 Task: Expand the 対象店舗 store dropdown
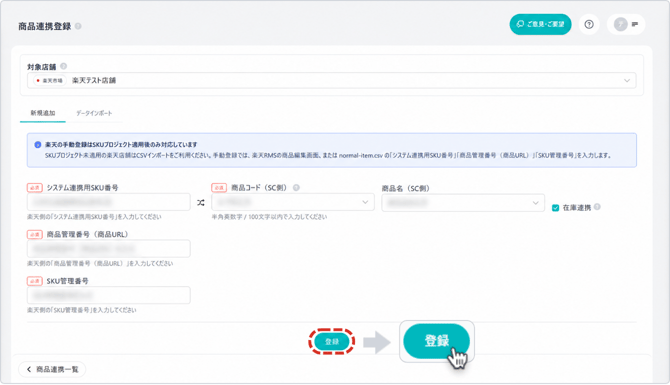point(332,80)
